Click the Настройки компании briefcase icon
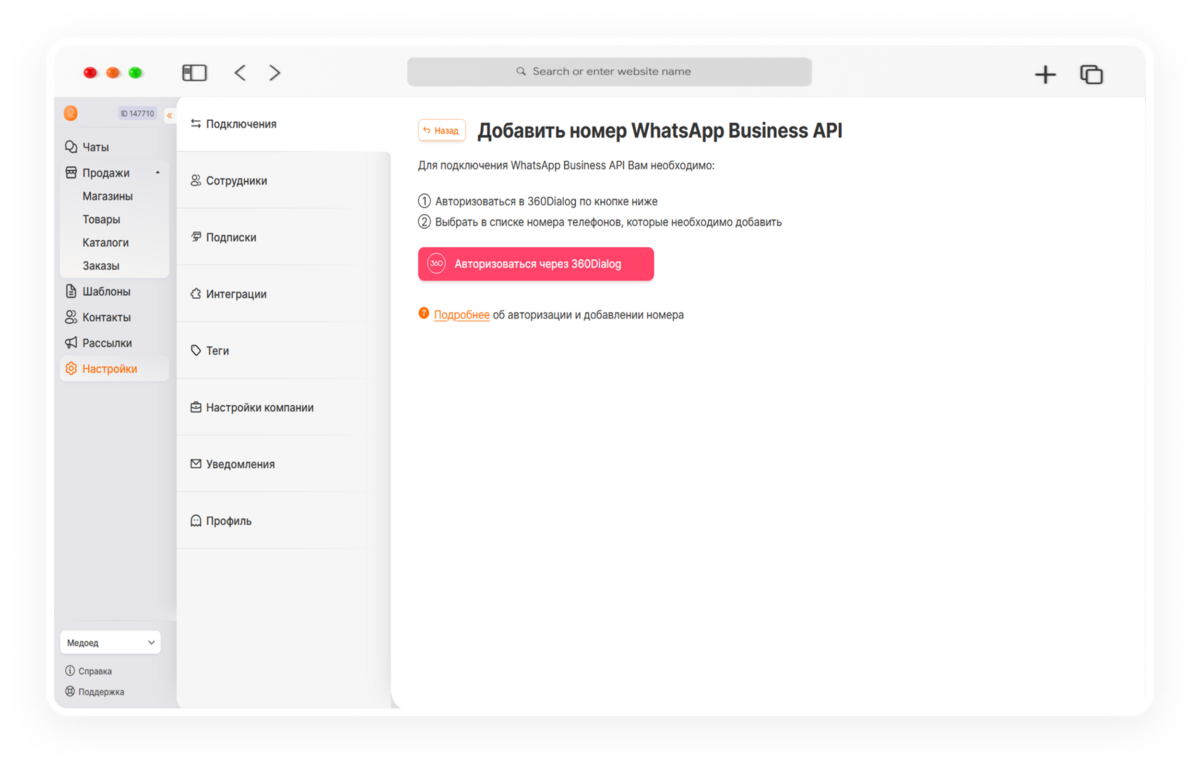The image size is (1200, 771). (x=196, y=408)
